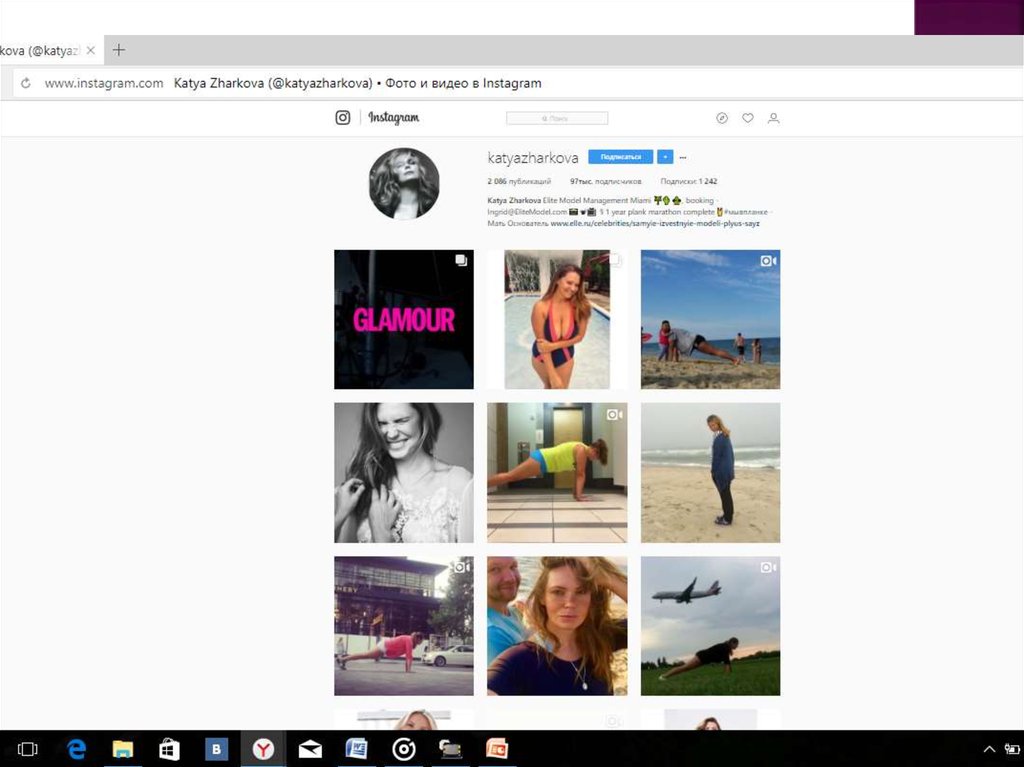This screenshot has height=767, width=1024.
Task: Open the beach plank video post
Action: (x=711, y=319)
